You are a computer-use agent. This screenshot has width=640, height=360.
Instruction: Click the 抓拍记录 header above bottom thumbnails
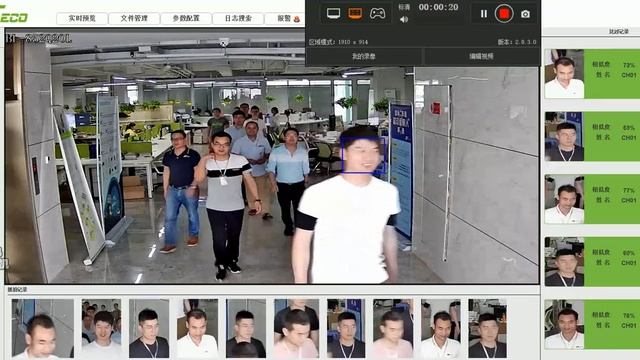tap(17, 289)
